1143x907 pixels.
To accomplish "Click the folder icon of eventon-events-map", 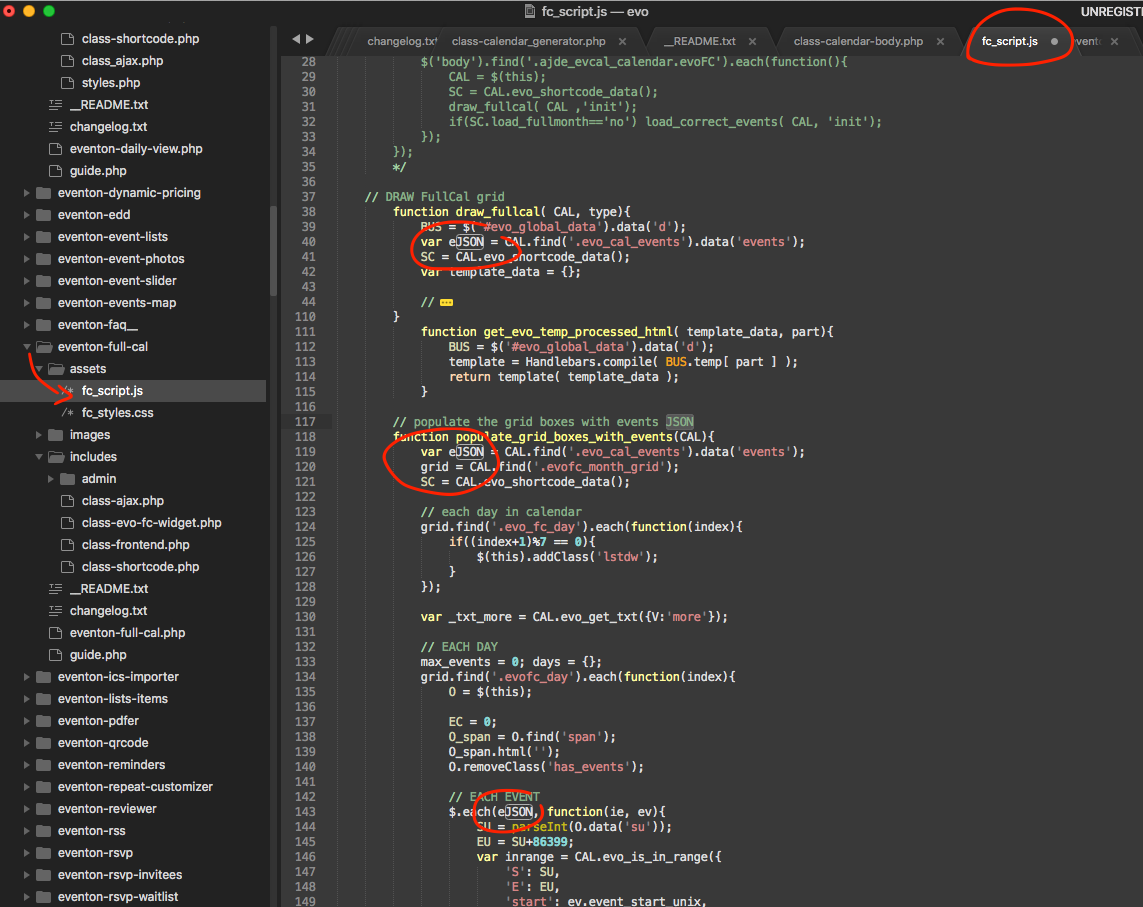I will click(x=43, y=303).
